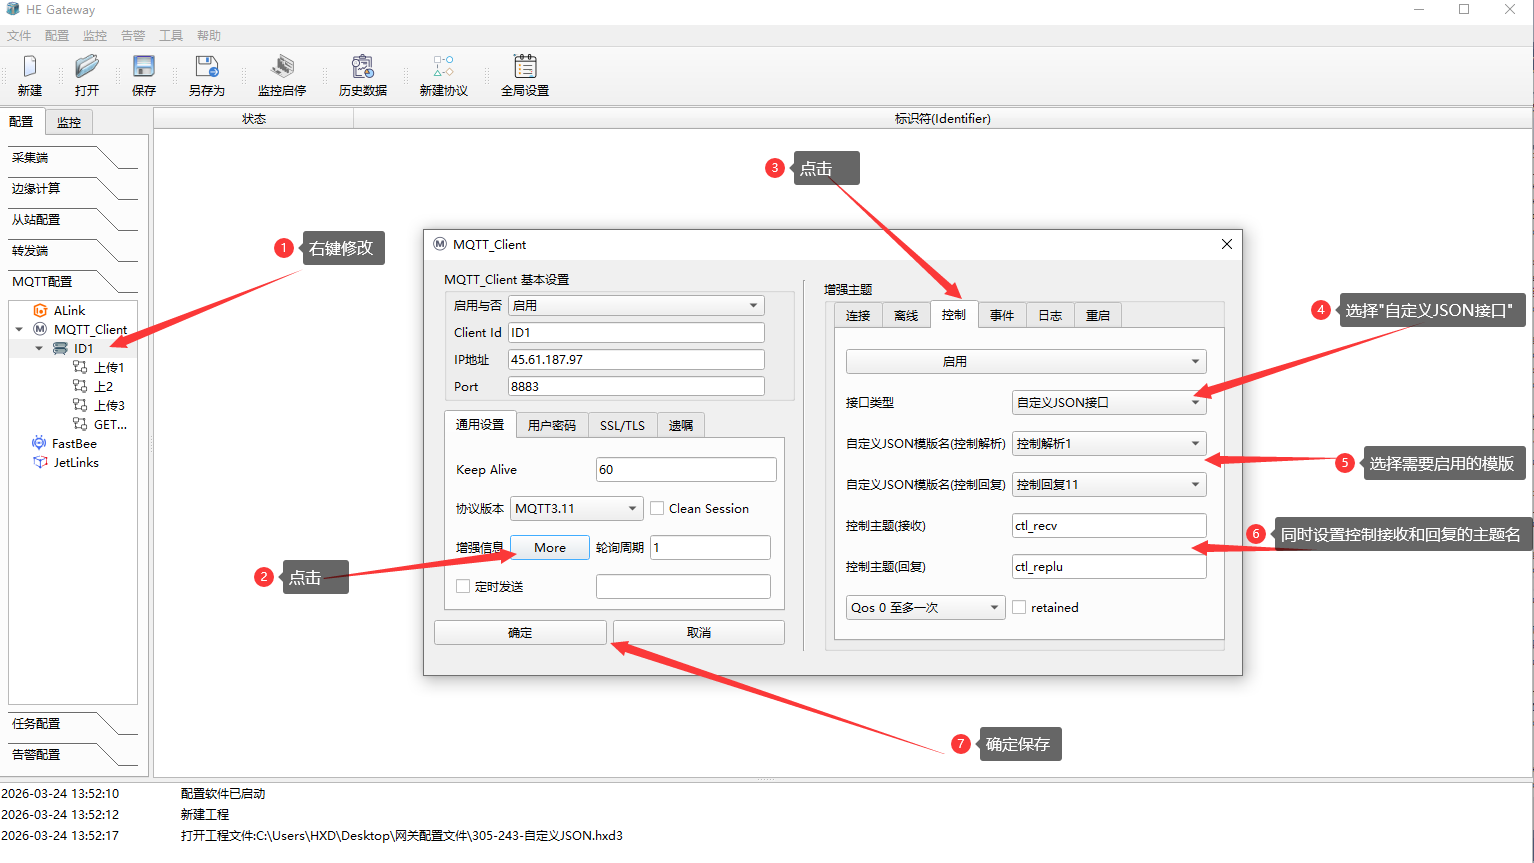Viewport: 1534px width, 863px height.
Task: Expand the 协议版本 MQTT3.11 dropdown
Action: coord(576,508)
